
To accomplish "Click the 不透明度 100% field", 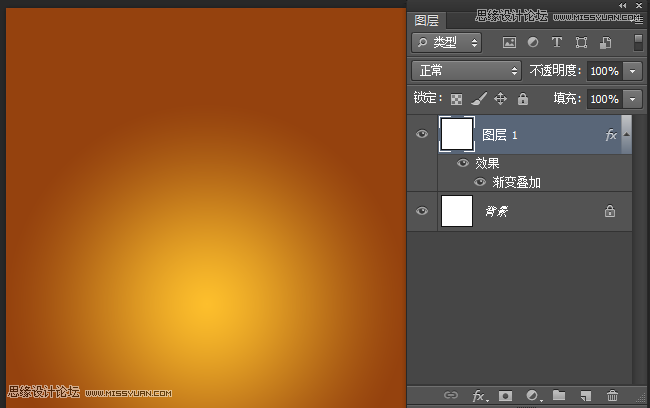I will [605, 71].
